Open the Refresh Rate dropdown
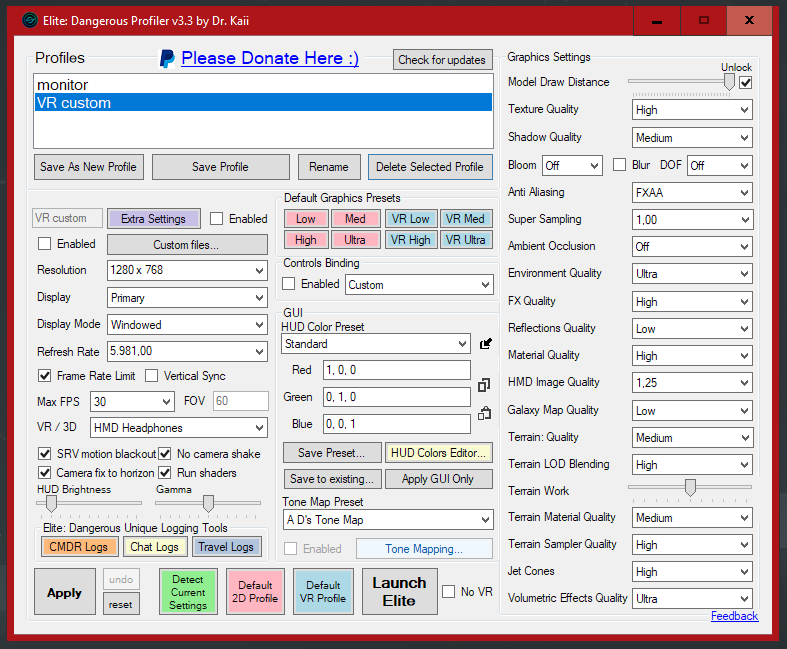 point(187,351)
